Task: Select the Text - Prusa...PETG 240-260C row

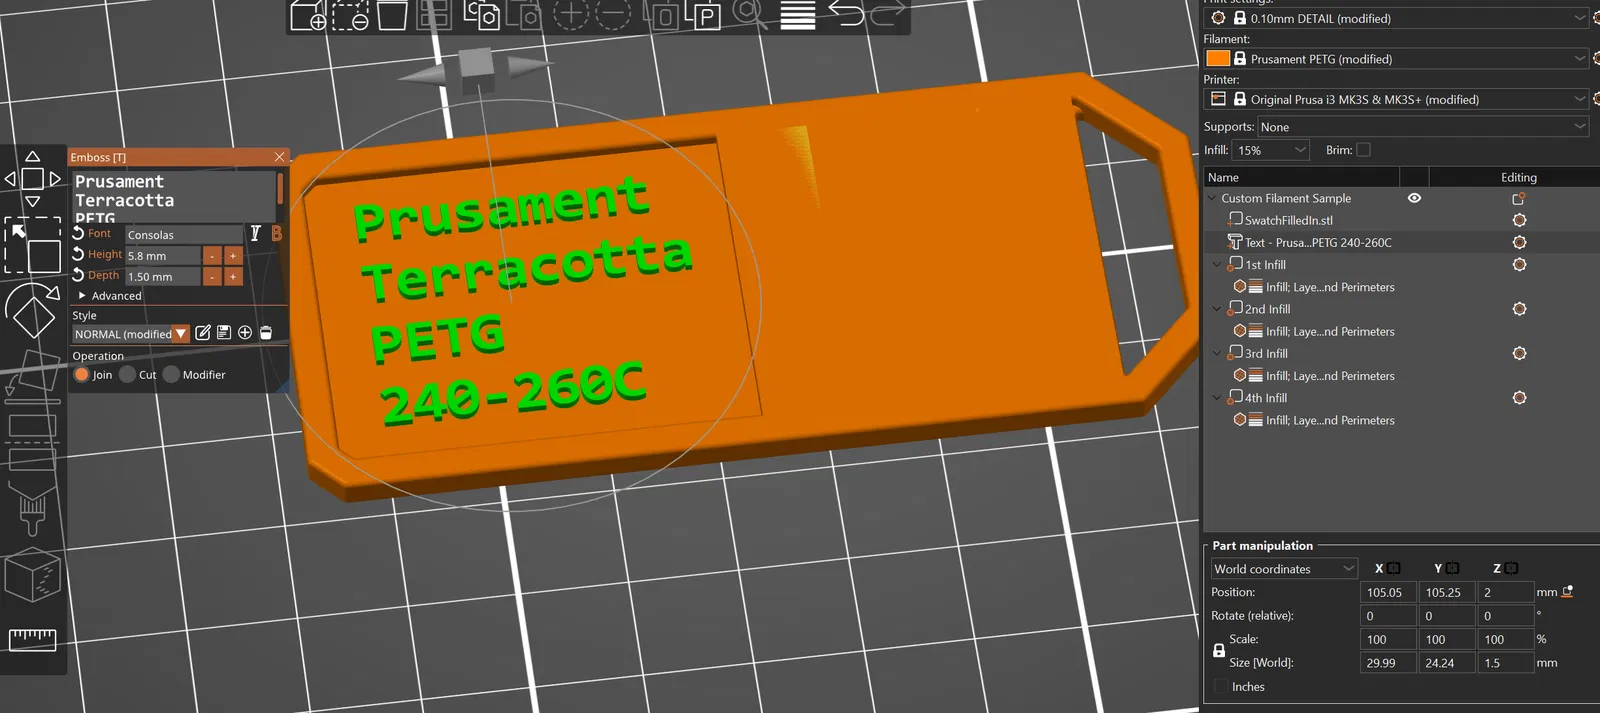Action: click(1400, 242)
